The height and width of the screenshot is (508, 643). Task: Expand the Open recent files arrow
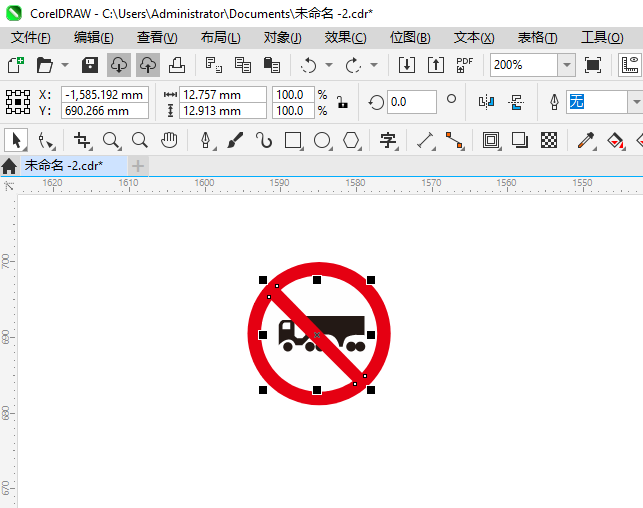[65, 65]
